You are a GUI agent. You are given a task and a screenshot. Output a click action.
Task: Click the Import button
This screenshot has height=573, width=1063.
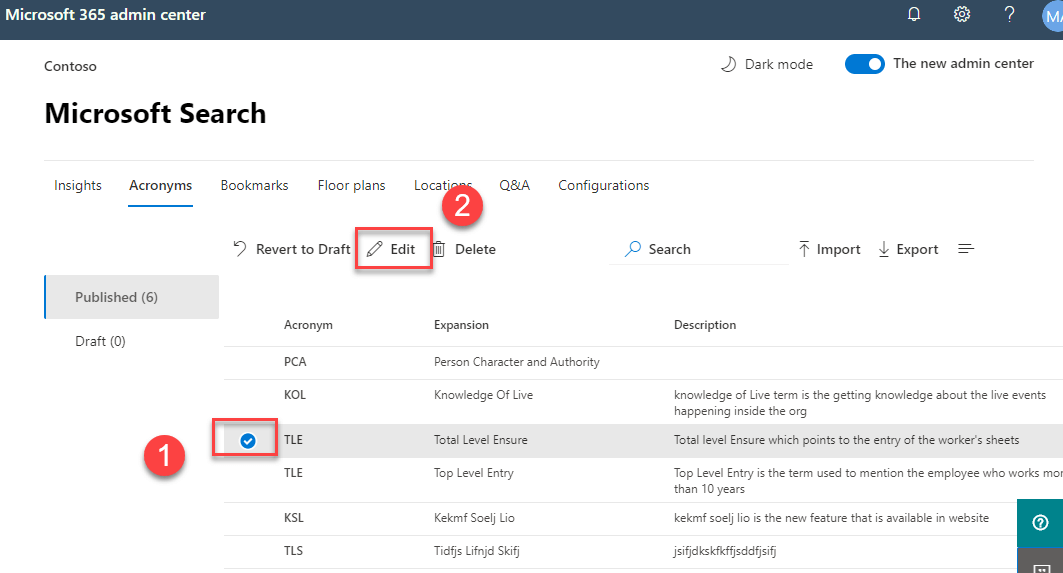pyautogui.click(x=829, y=249)
